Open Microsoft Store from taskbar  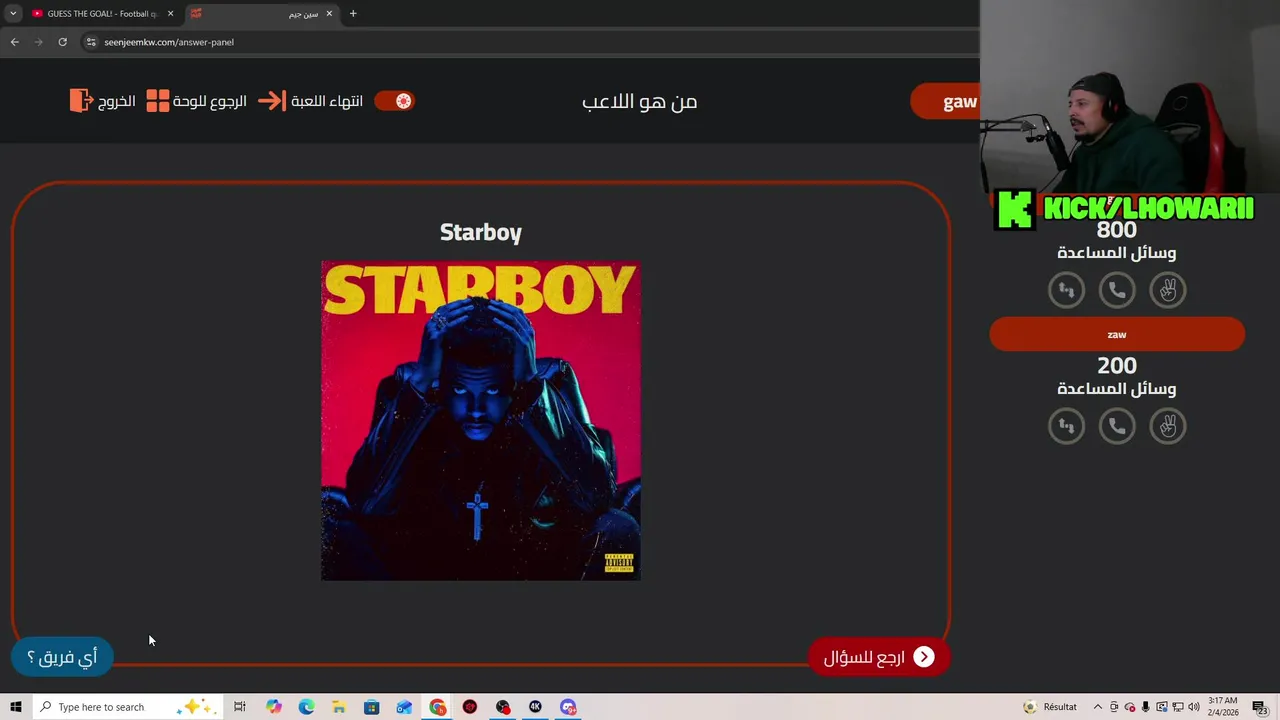tap(371, 707)
